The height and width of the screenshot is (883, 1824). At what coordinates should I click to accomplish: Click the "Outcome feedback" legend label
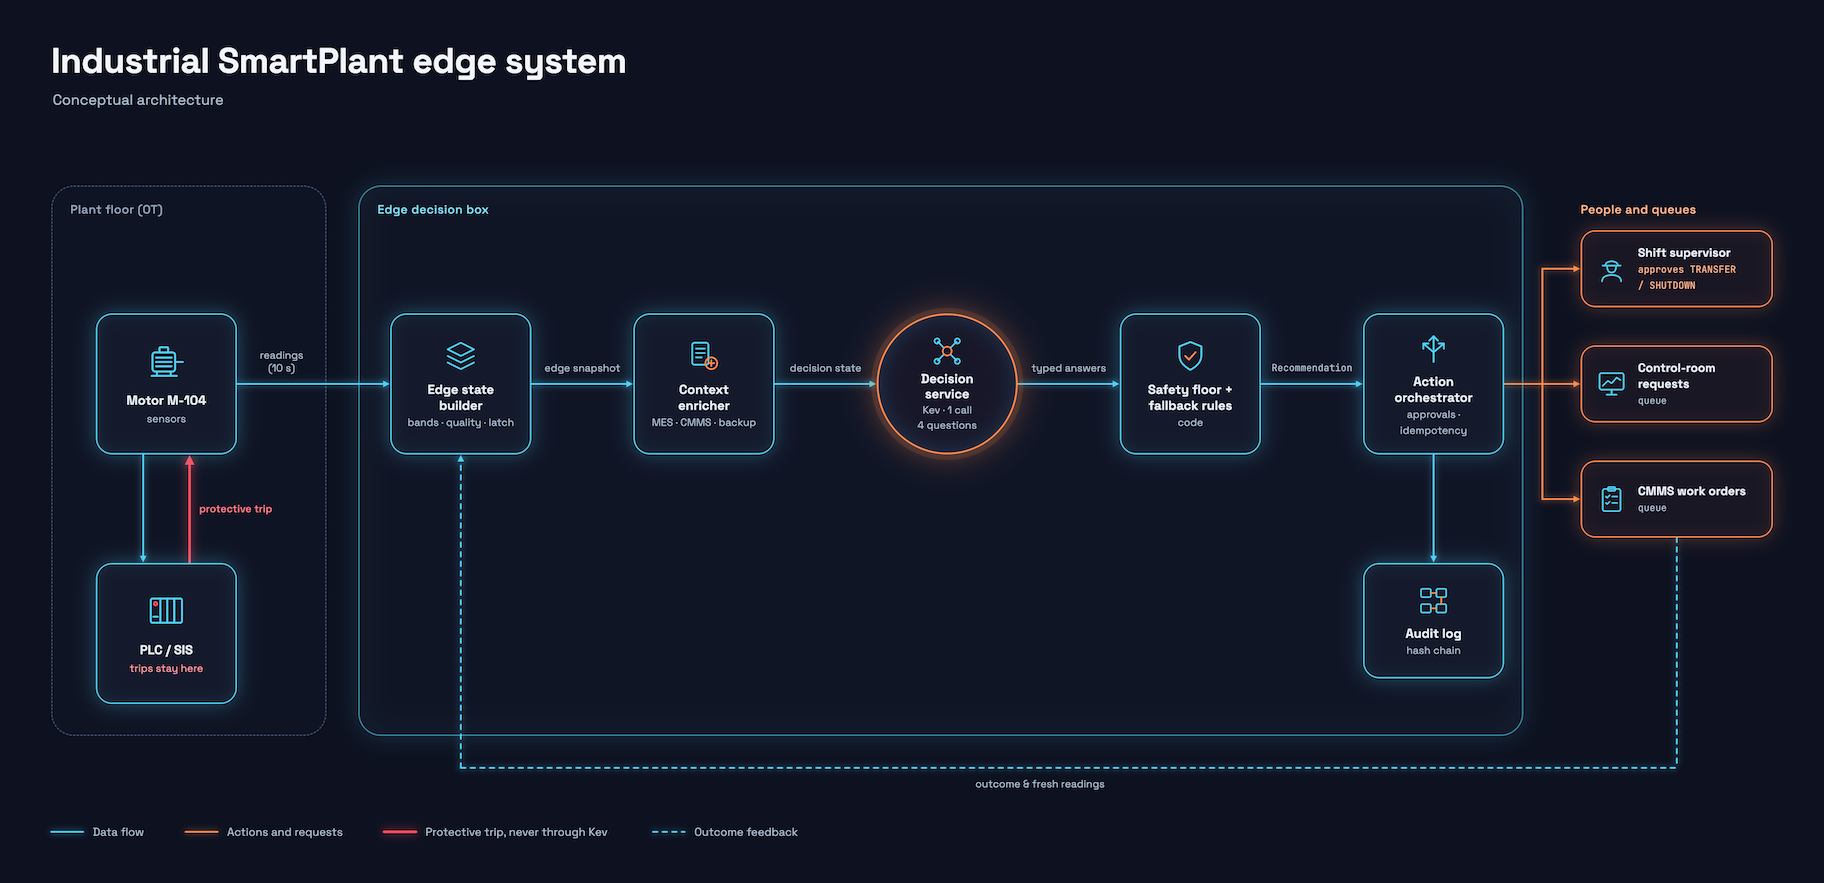746,832
